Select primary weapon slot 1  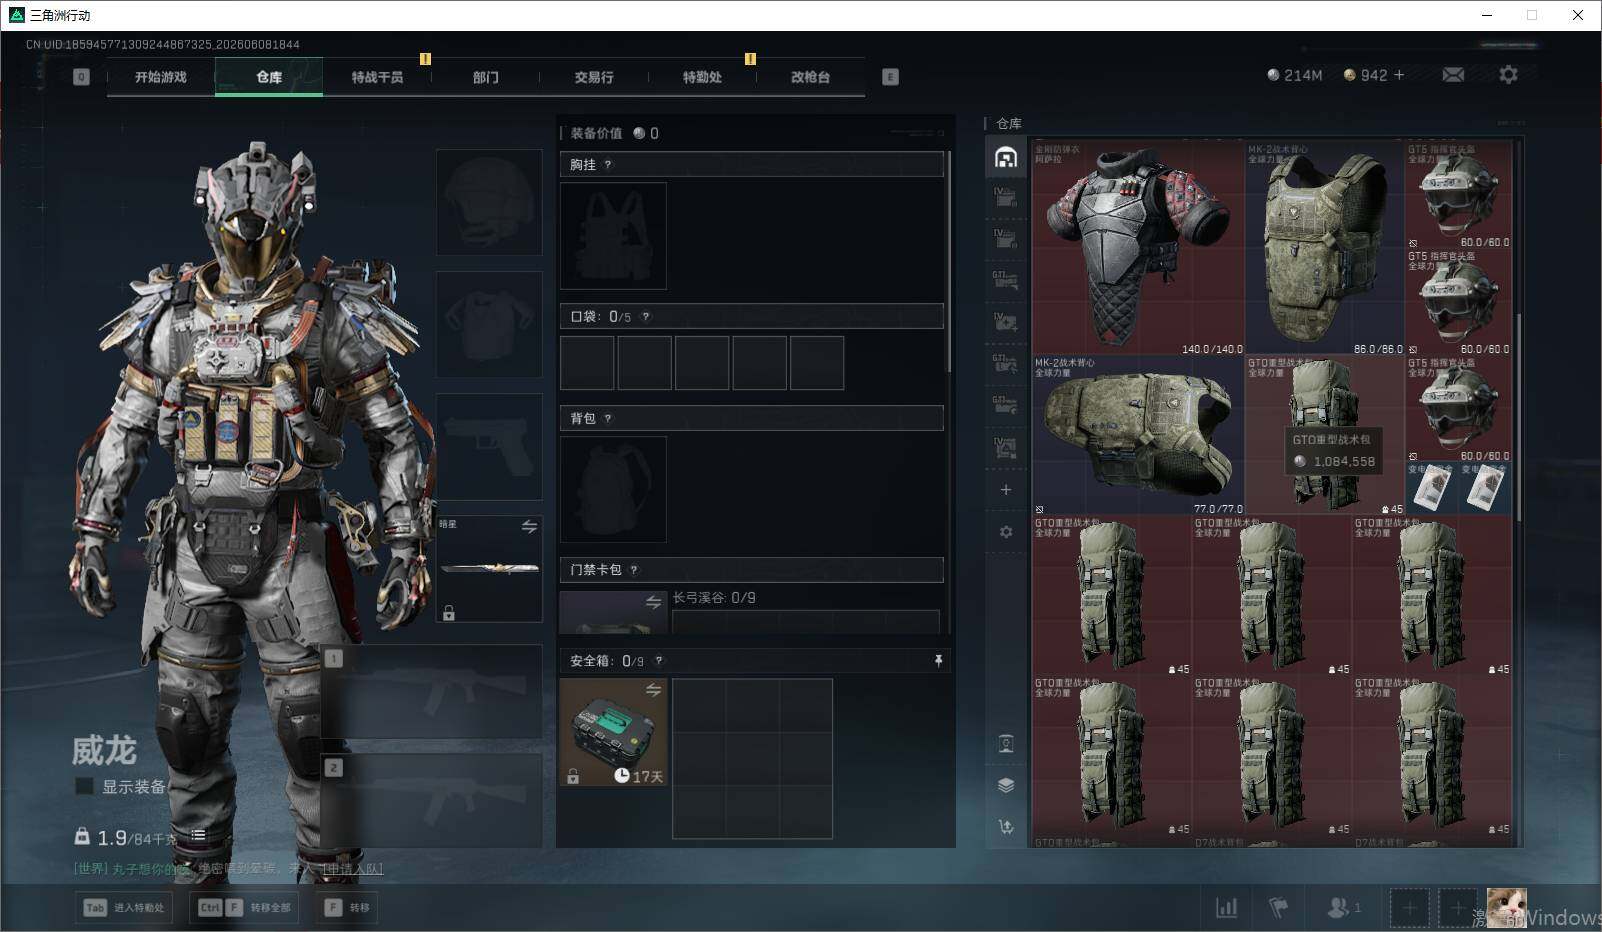point(432,691)
